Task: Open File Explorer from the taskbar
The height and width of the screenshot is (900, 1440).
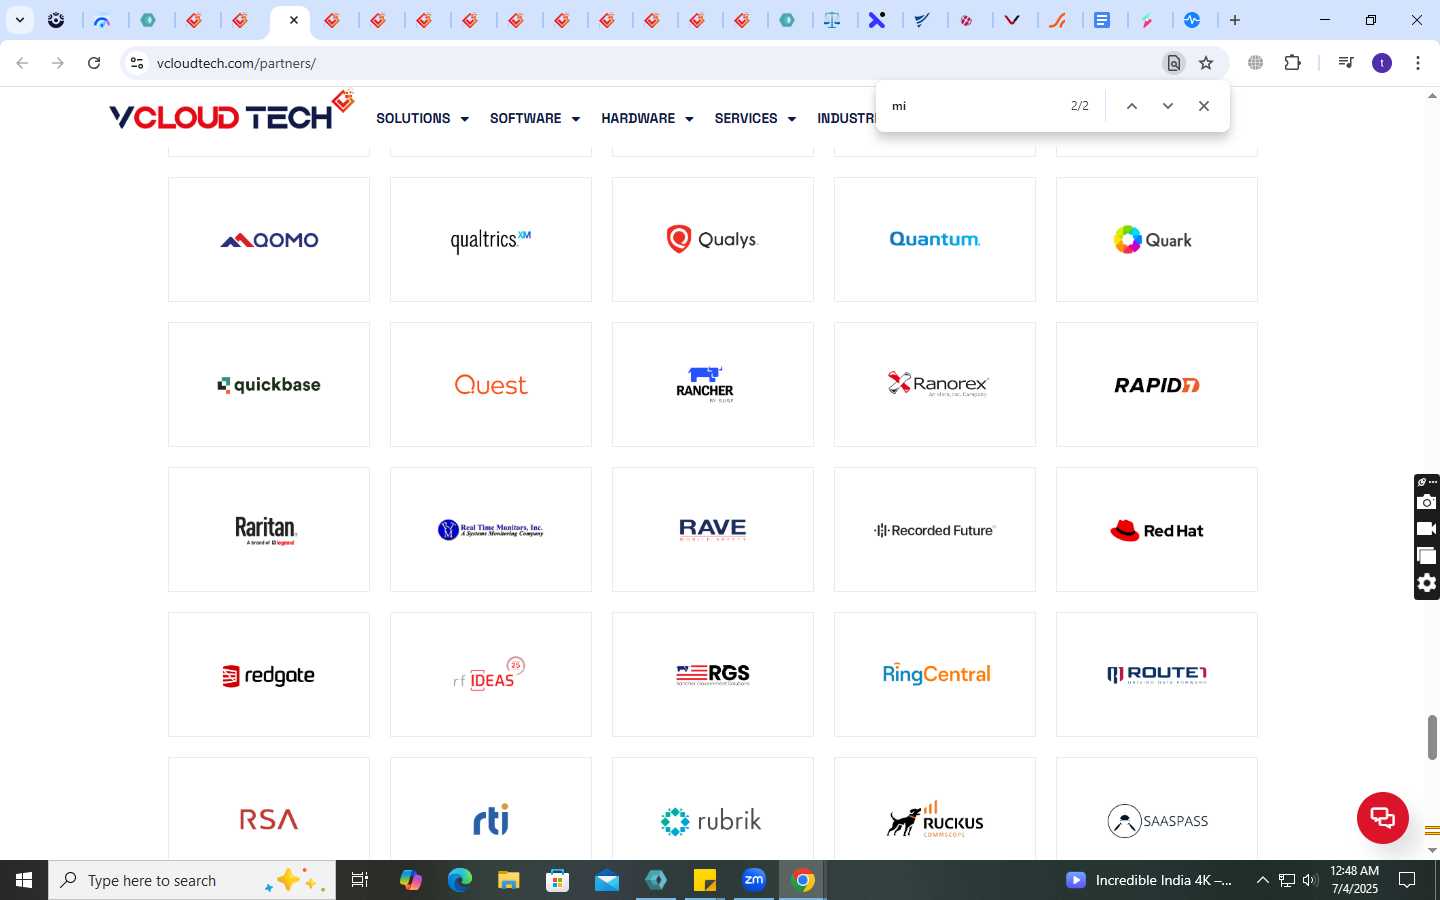Action: point(508,880)
